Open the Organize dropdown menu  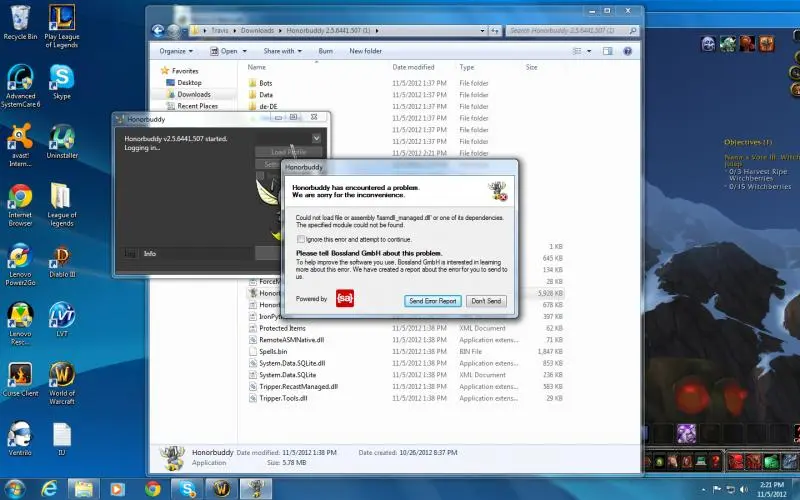[x=176, y=51]
